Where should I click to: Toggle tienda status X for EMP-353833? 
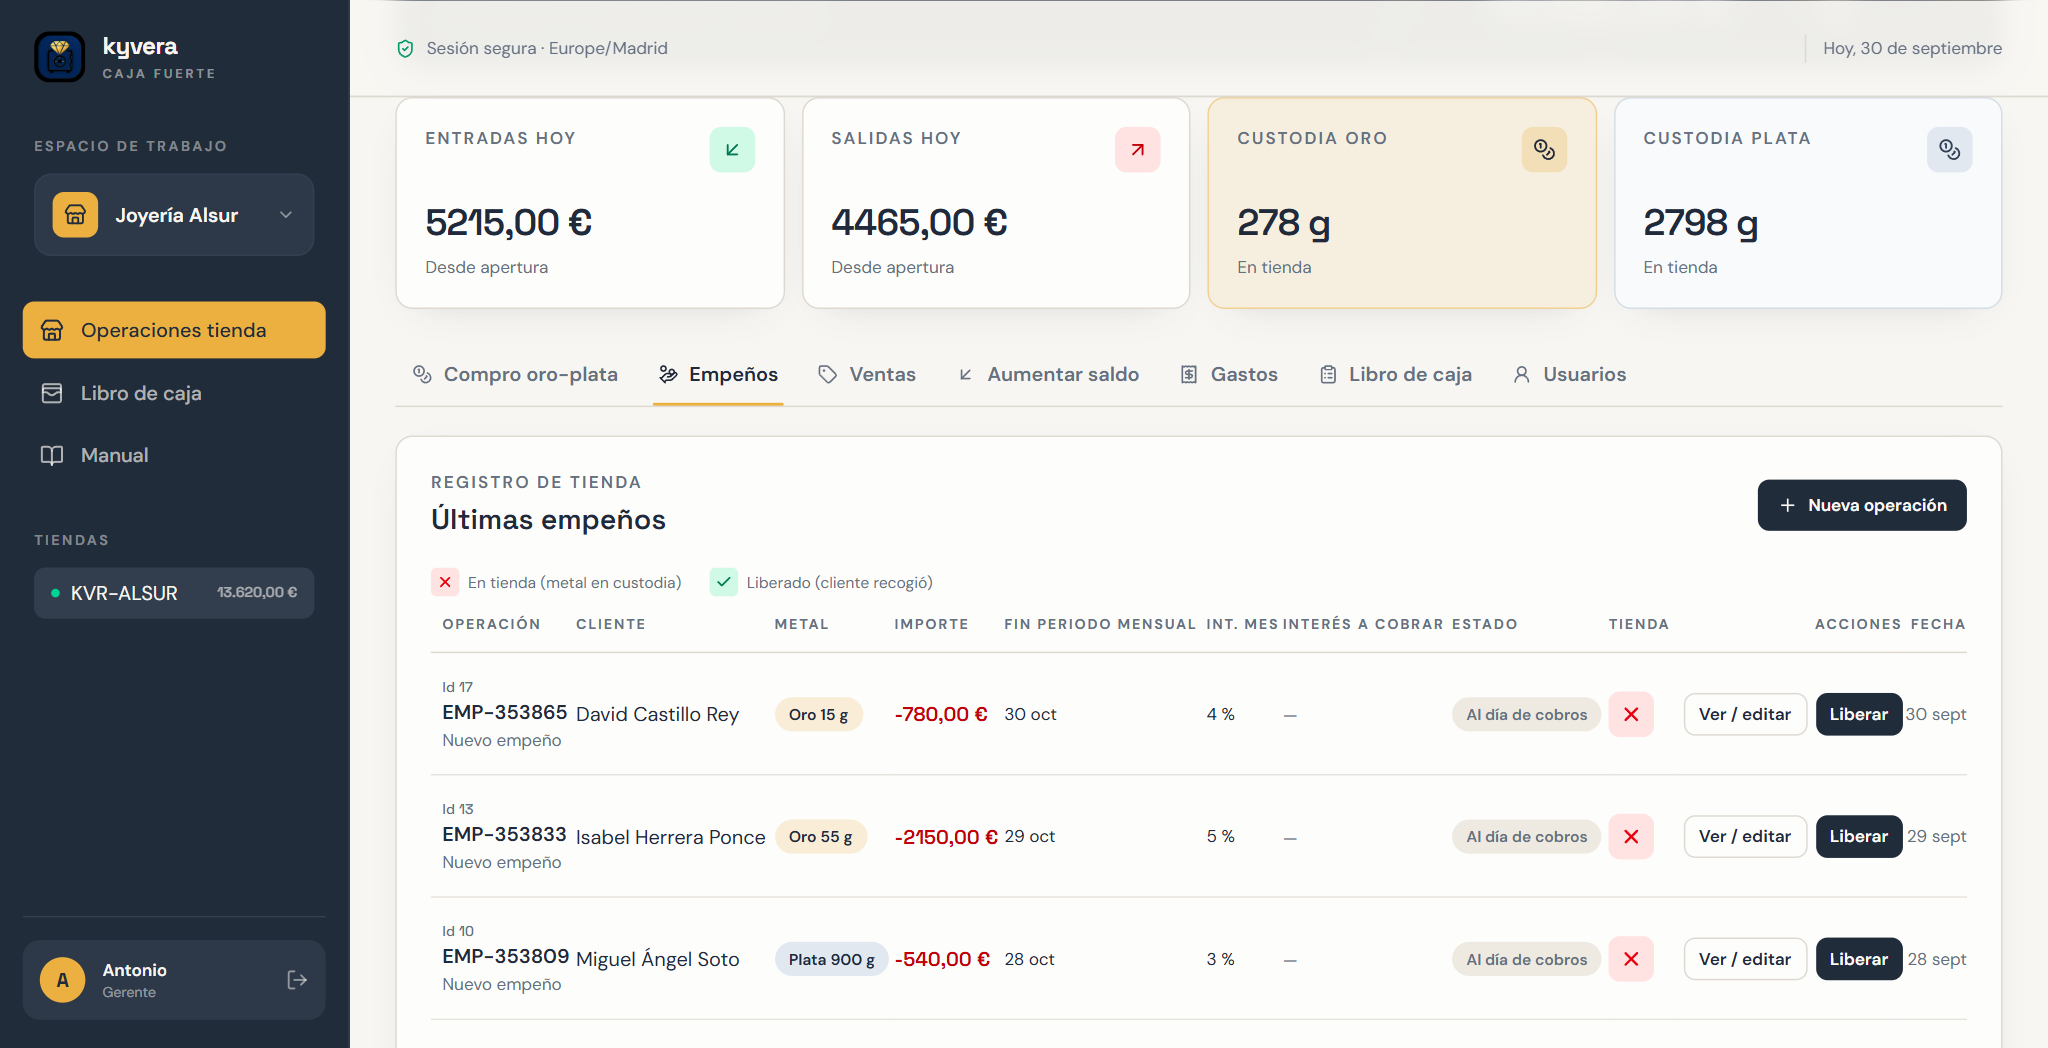point(1631,836)
